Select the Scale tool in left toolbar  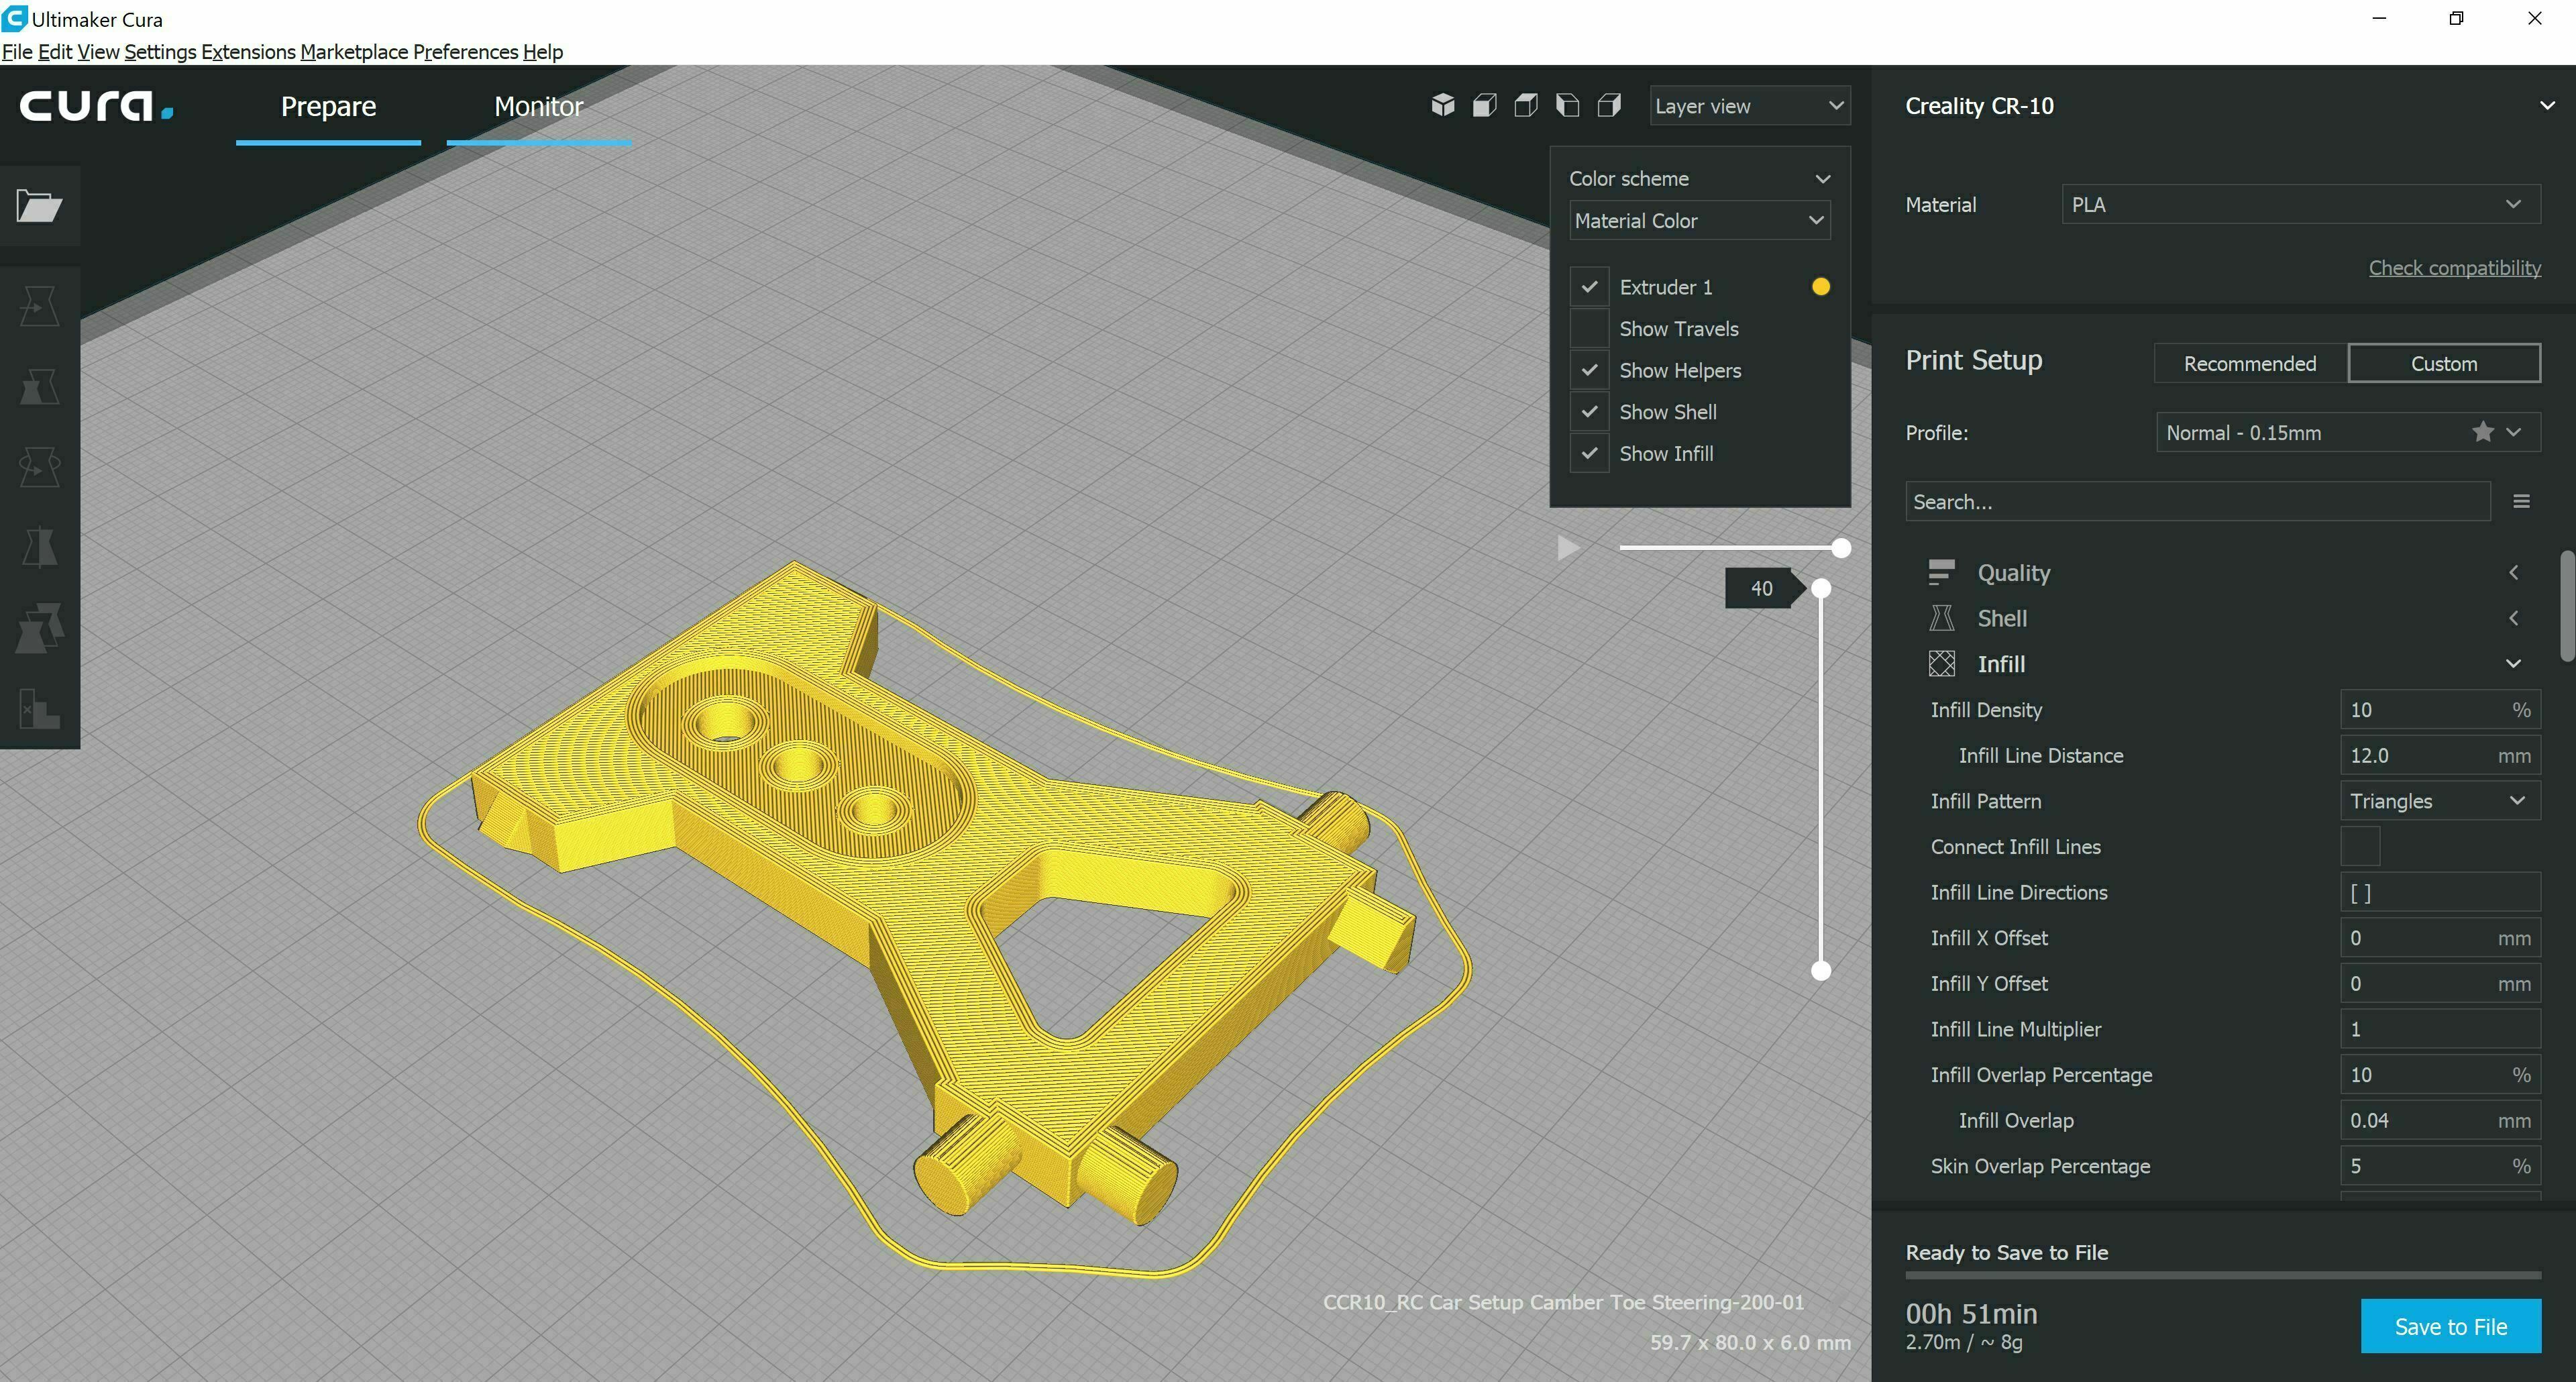coord(40,386)
